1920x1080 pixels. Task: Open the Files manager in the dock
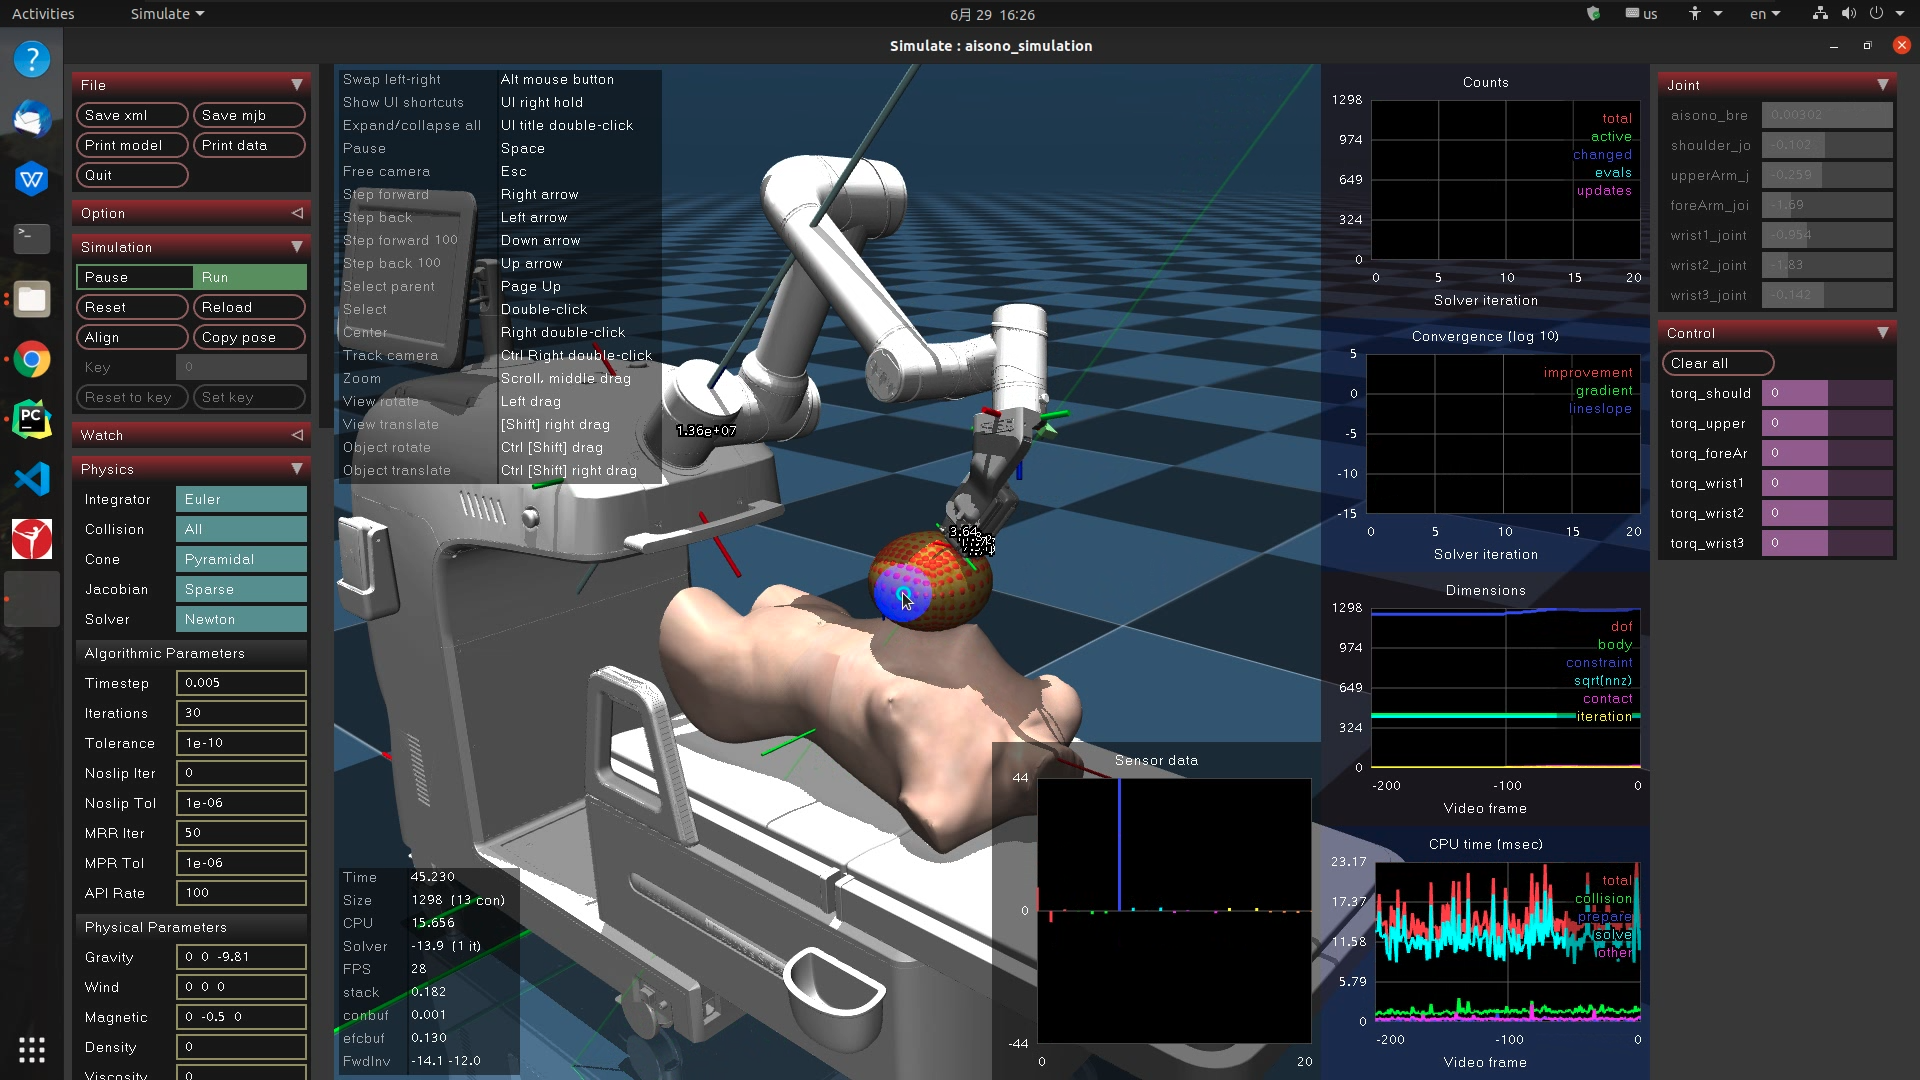click(x=32, y=299)
